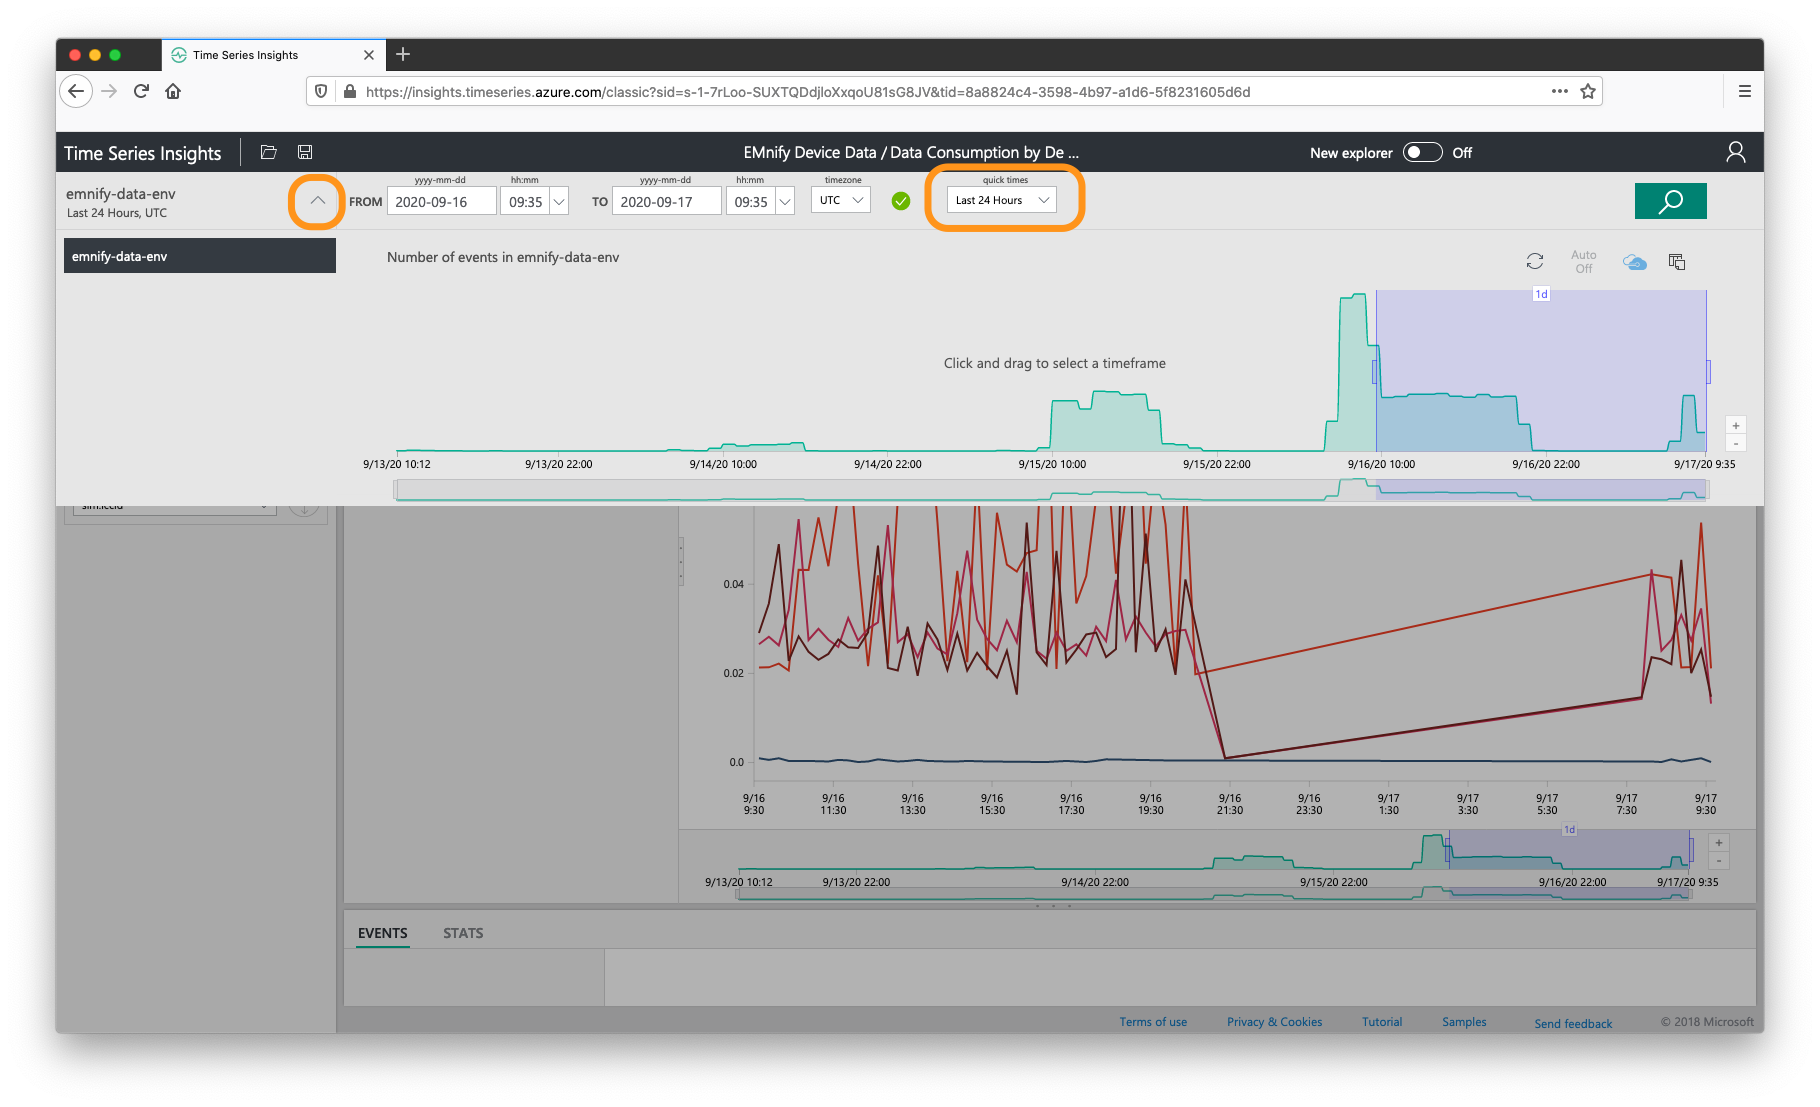Zoom out the availability chart with minus
Viewport: 1820px width, 1107px height.
[x=1736, y=443]
